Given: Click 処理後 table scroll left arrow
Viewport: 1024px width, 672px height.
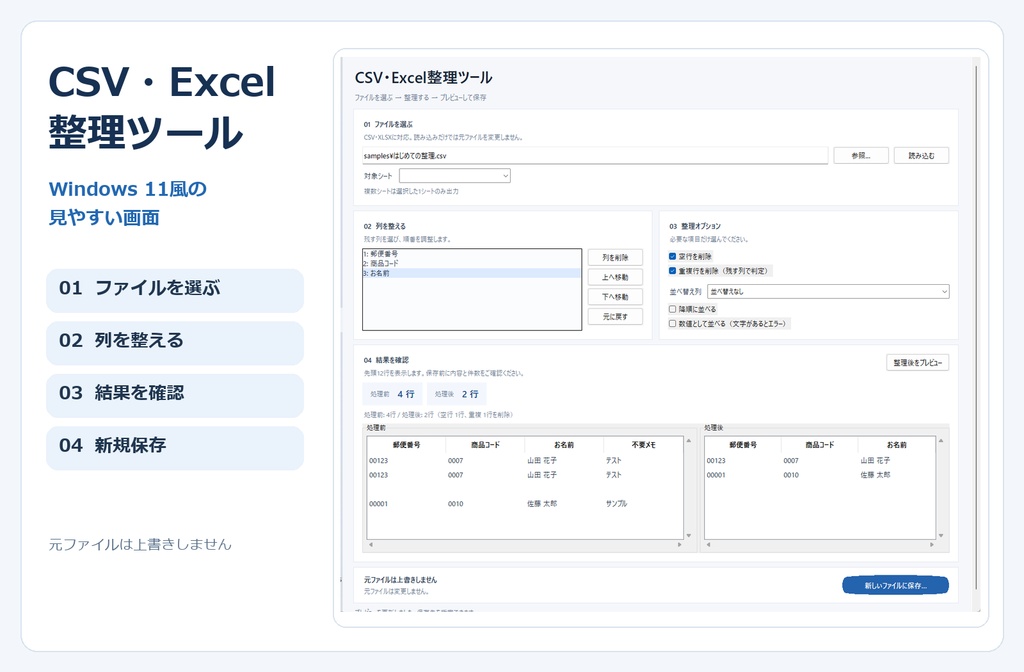Looking at the screenshot, I should pyautogui.click(x=709, y=544).
